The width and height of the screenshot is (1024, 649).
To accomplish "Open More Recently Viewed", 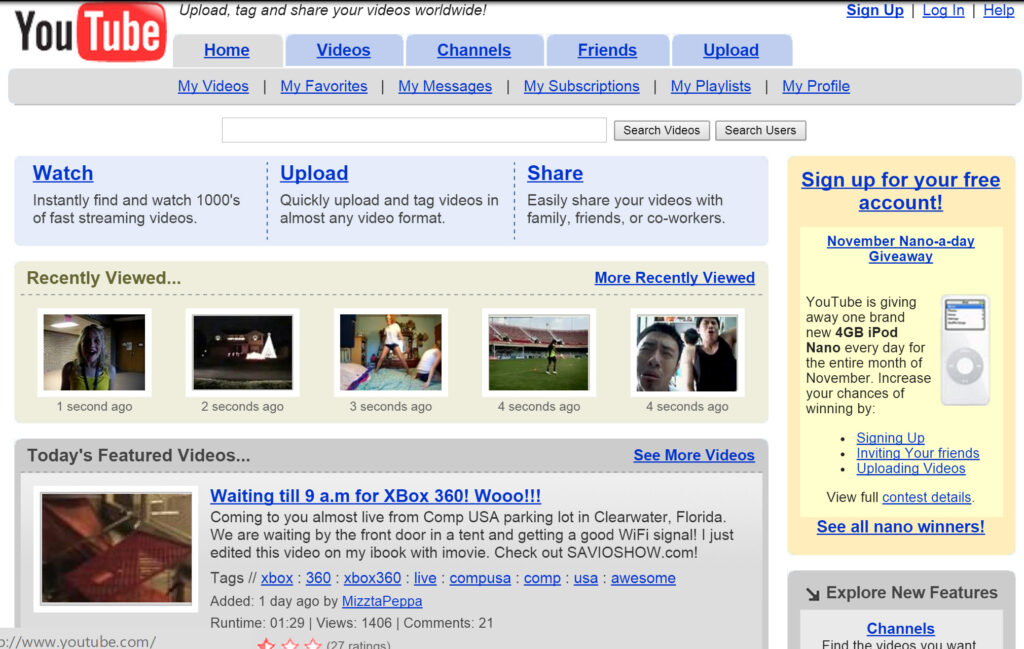I will point(675,278).
